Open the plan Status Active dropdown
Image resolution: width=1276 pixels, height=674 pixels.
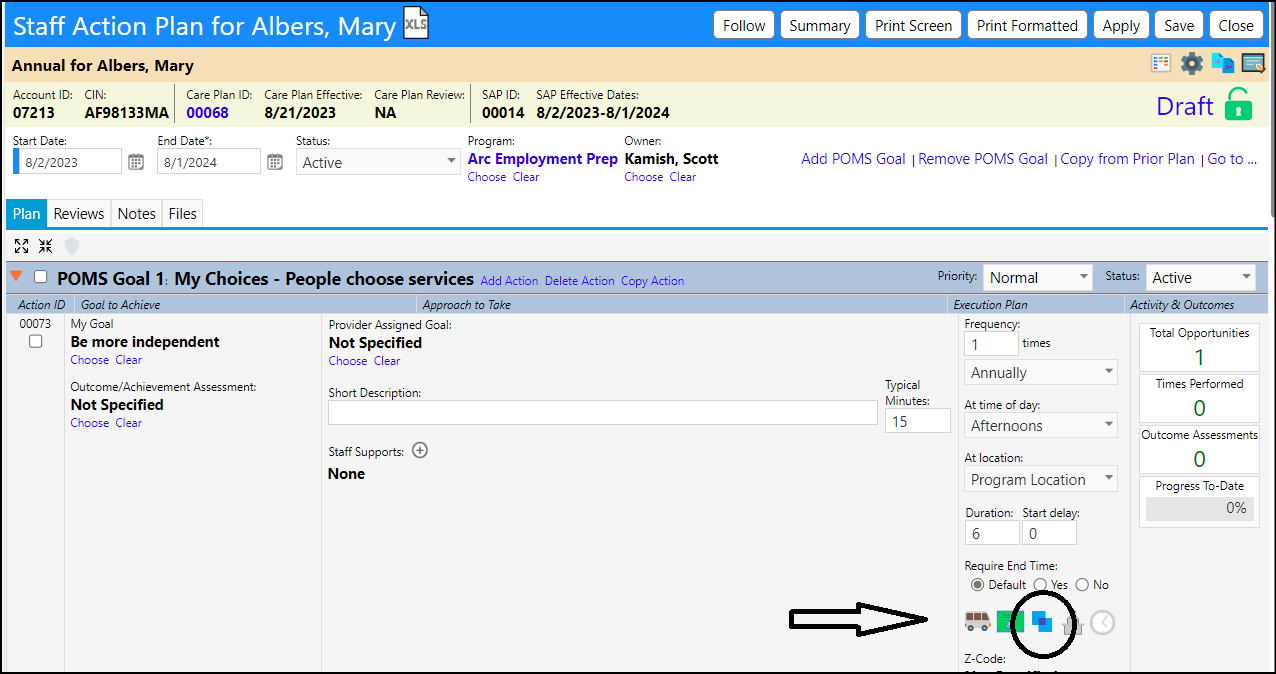[378, 162]
